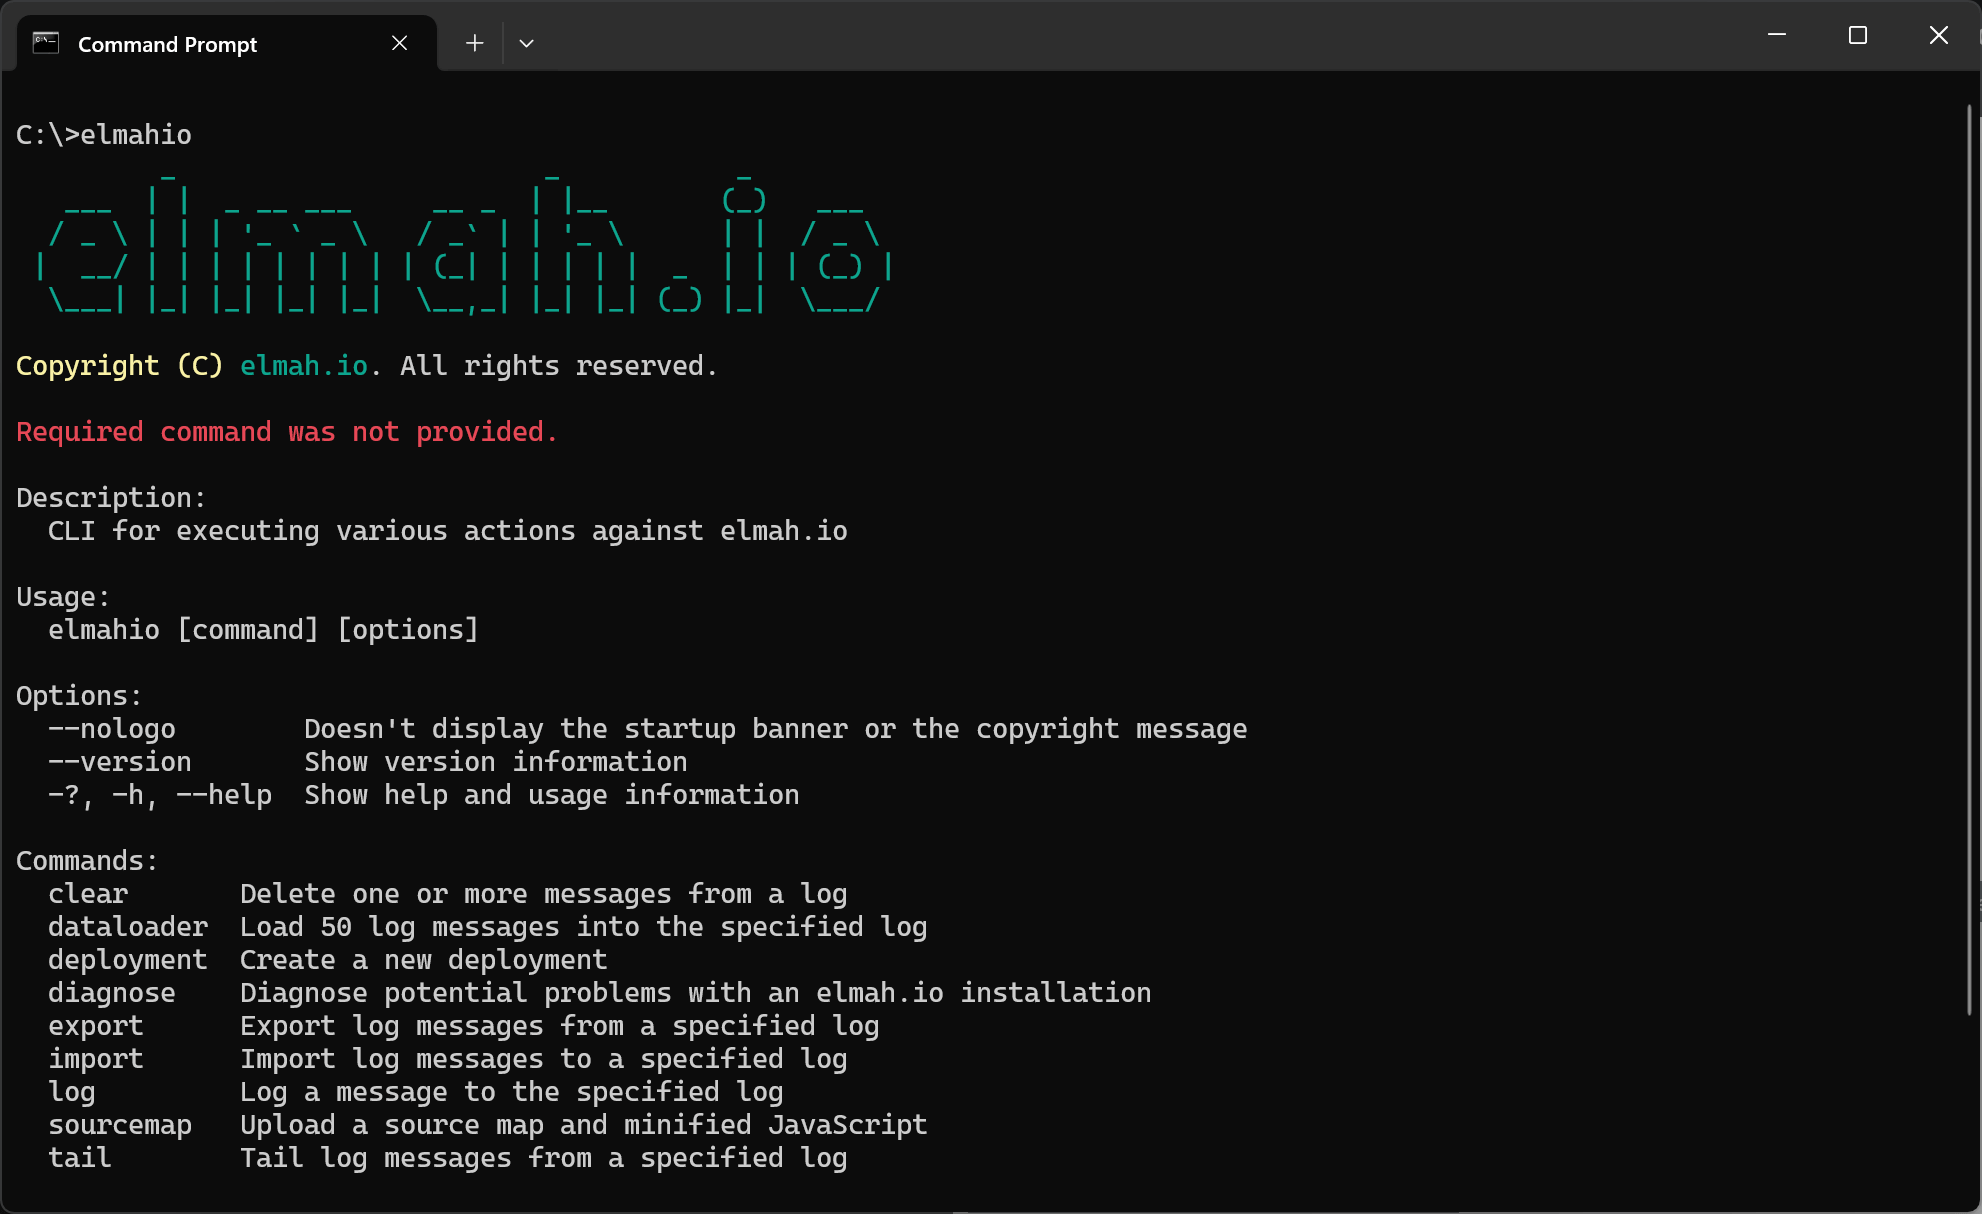
Task: Open a new terminal tab with the plus icon
Action: pos(473,43)
